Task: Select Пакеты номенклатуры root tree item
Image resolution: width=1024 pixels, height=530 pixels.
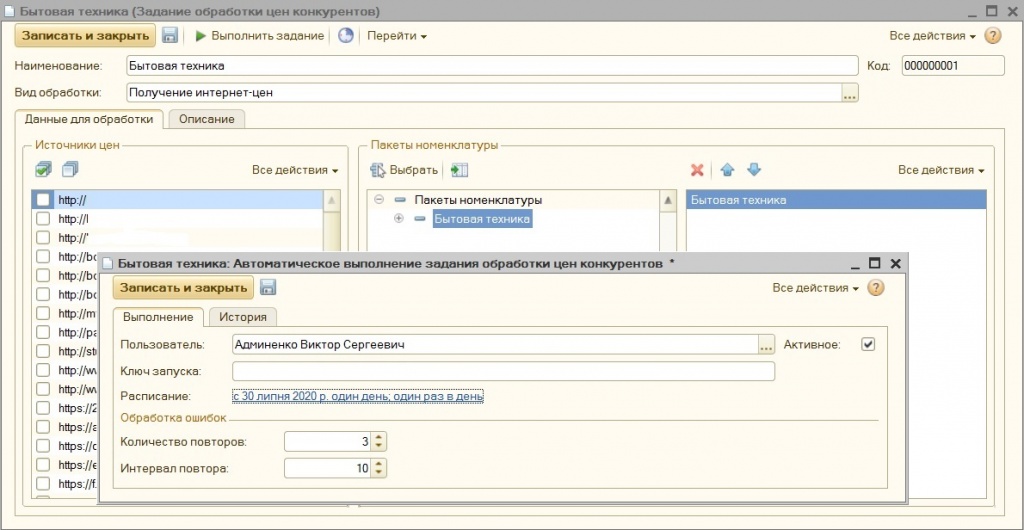Action: coord(478,200)
